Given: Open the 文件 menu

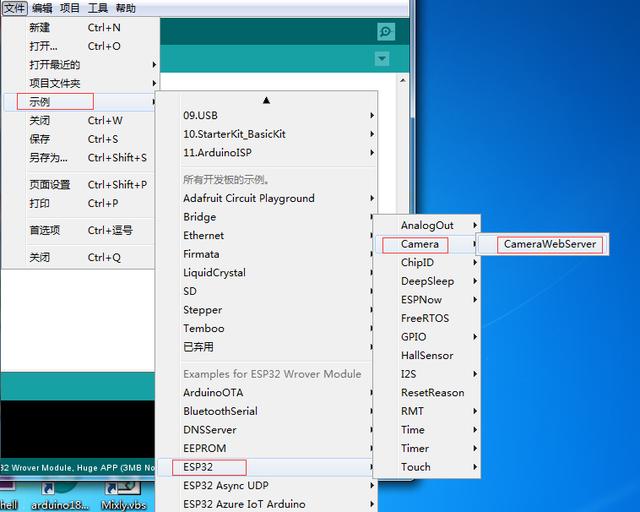Looking at the screenshot, I should (x=15, y=8).
